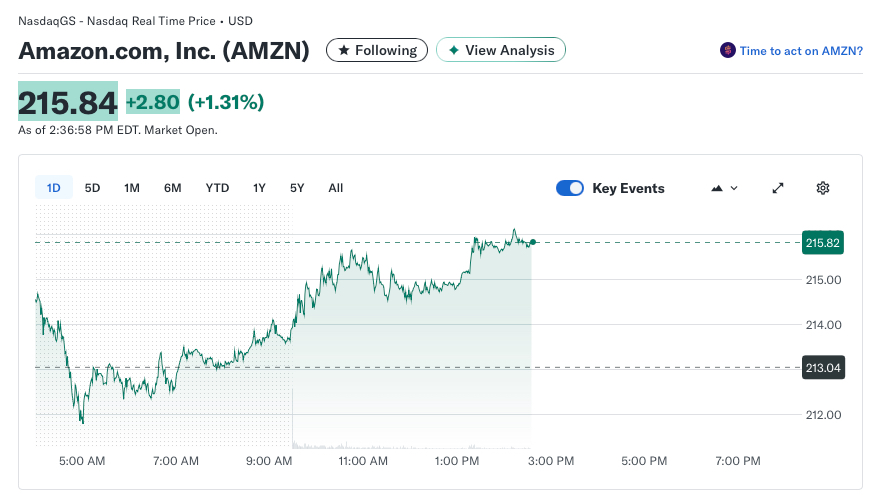The height and width of the screenshot is (495, 870).
Task: Switch to the 5D time range
Action: click(x=92, y=188)
